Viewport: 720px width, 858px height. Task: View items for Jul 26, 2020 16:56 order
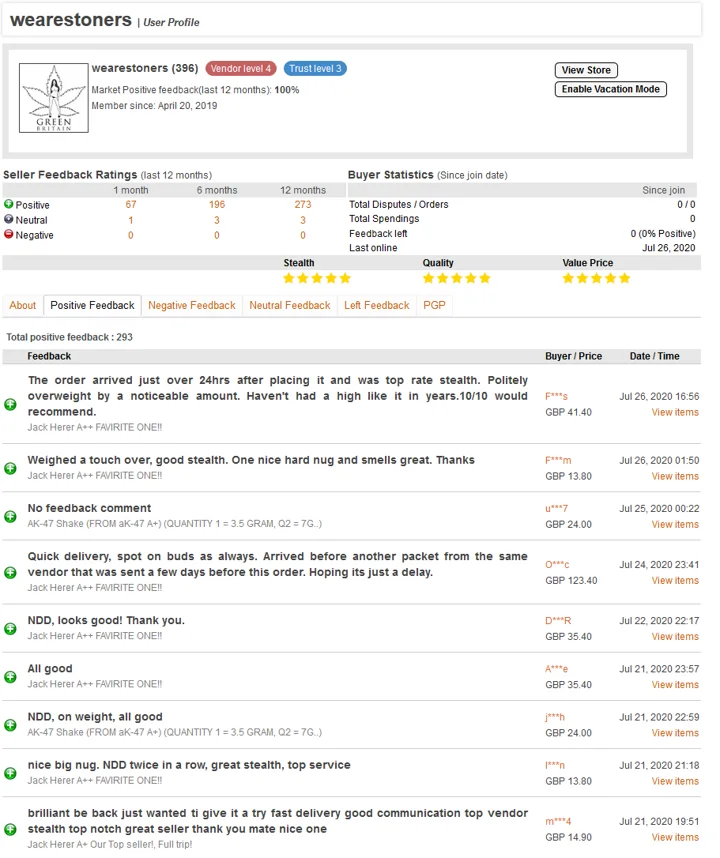(675, 412)
